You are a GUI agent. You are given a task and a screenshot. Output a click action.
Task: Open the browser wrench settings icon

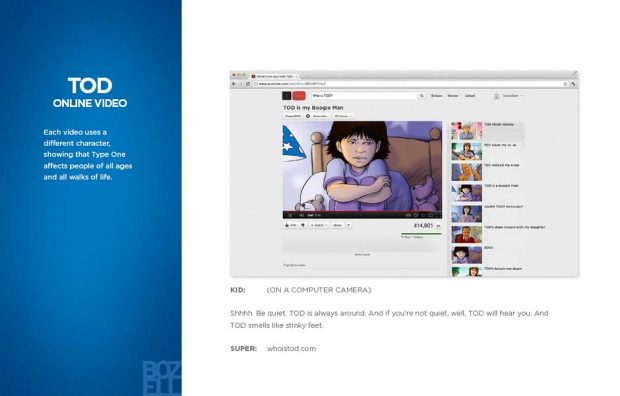click(x=573, y=84)
